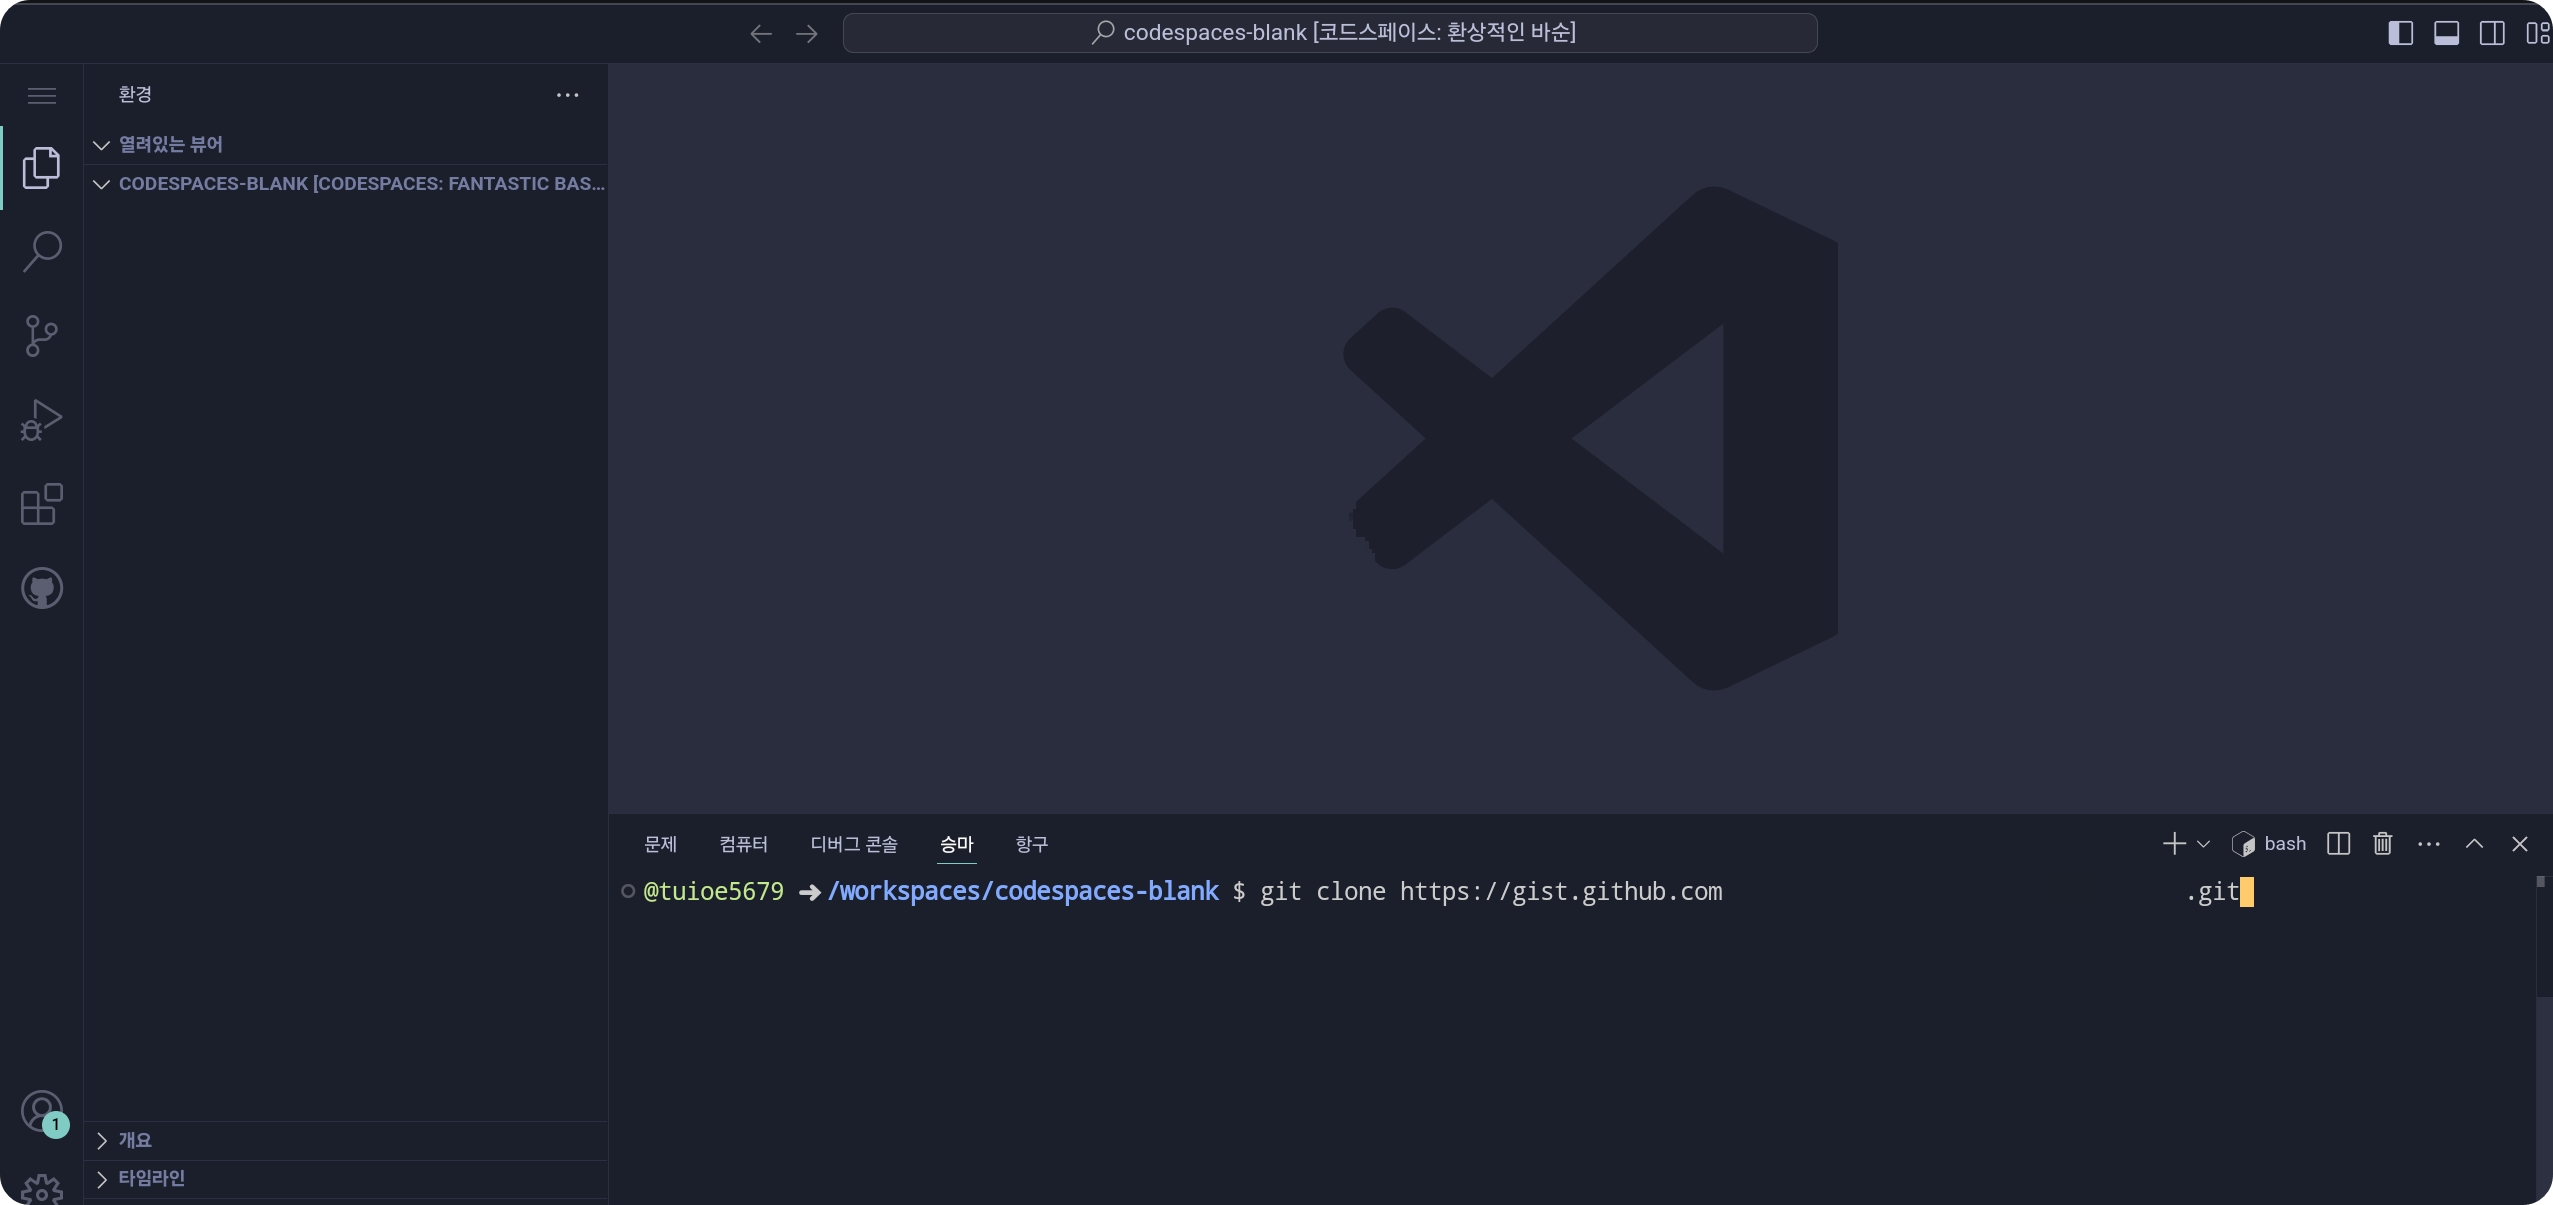Switch to the 디버그 콘솔 tab
The image size is (2553, 1205).
click(x=853, y=844)
